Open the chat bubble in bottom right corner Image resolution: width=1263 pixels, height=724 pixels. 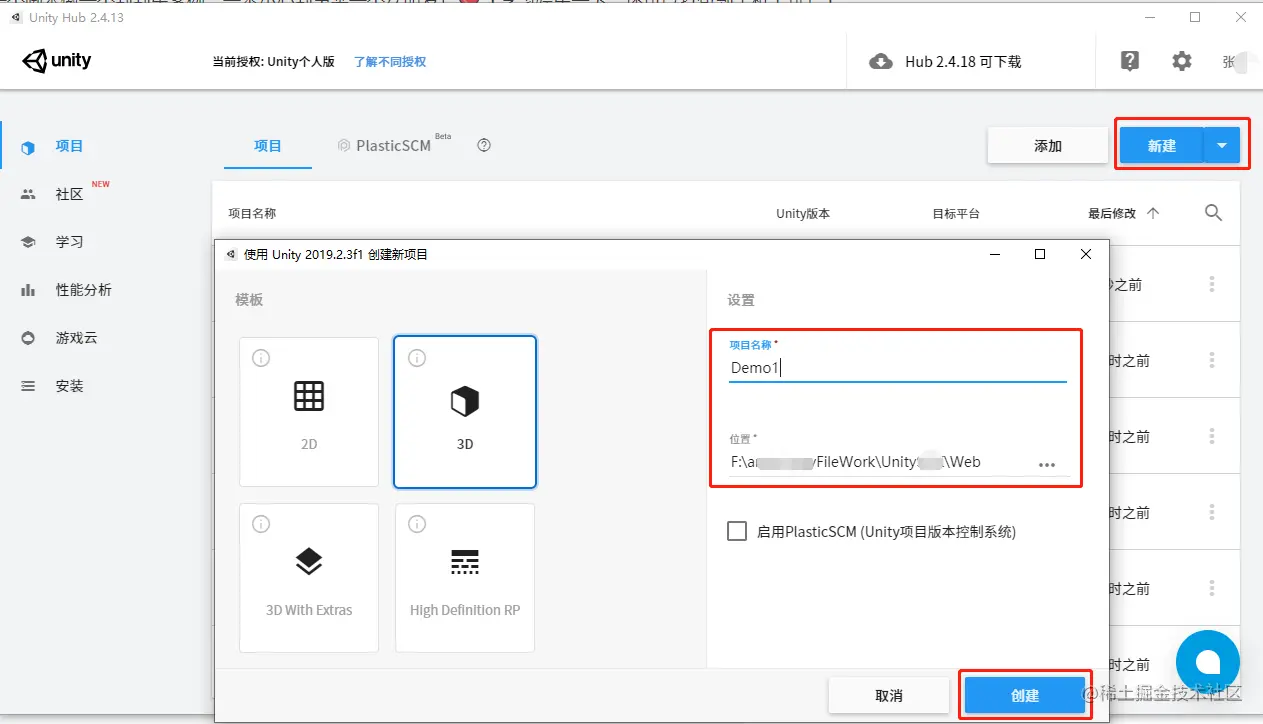1207,661
